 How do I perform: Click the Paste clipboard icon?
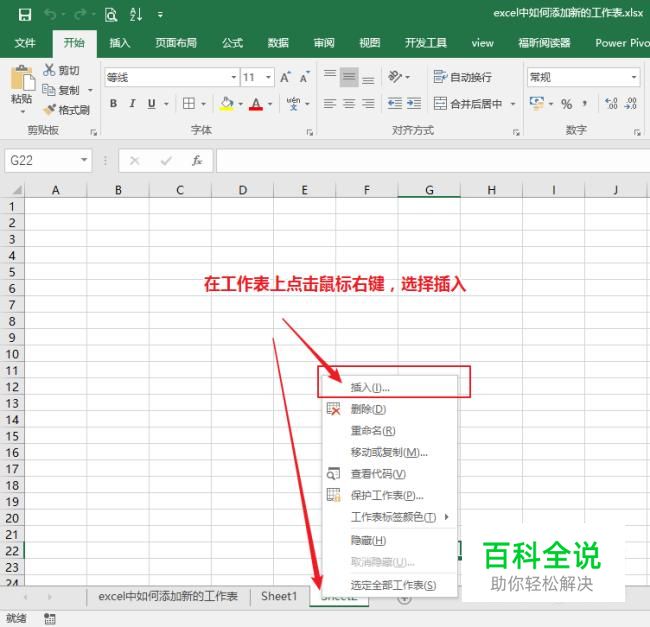pos(22,79)
